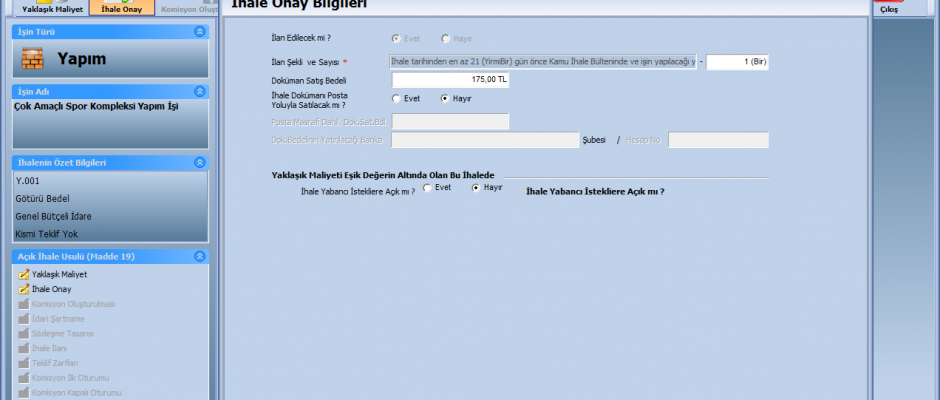Image resolution: width=940 pixels, height=400 pixels.
Task: Click the folder icon beside Sözleşme Tasarısı
Action: [x=24, y=333]
